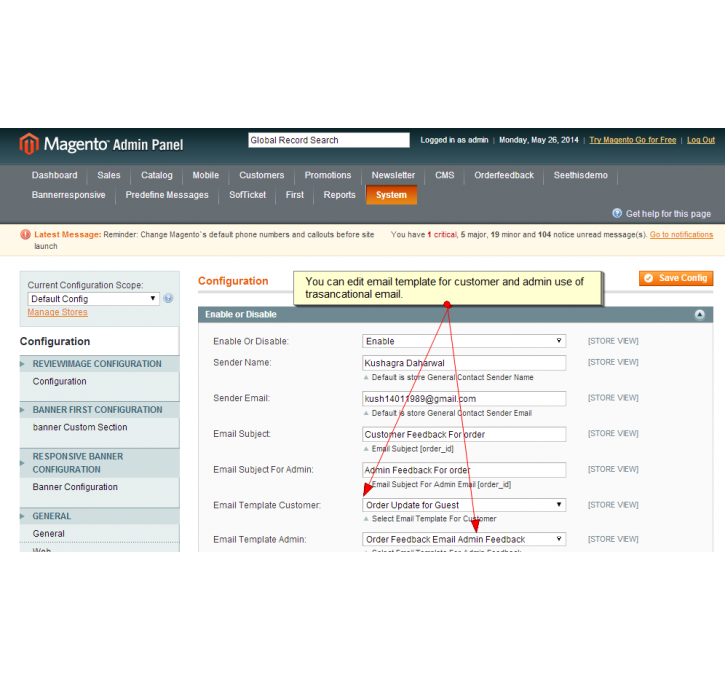This screenshot has height=680, width=725.
Task: Expand BANNER FIRST CONFIGURATION section
Action: [x=99, y=410]
